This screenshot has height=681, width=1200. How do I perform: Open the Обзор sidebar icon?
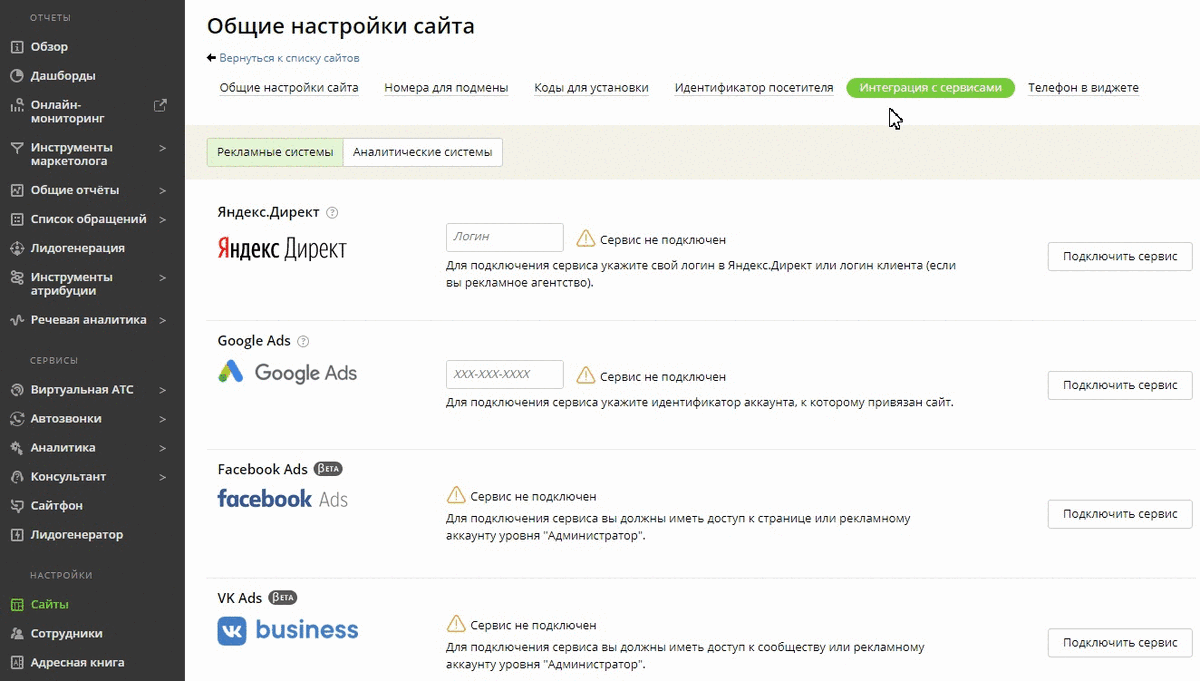pos(16,47)
